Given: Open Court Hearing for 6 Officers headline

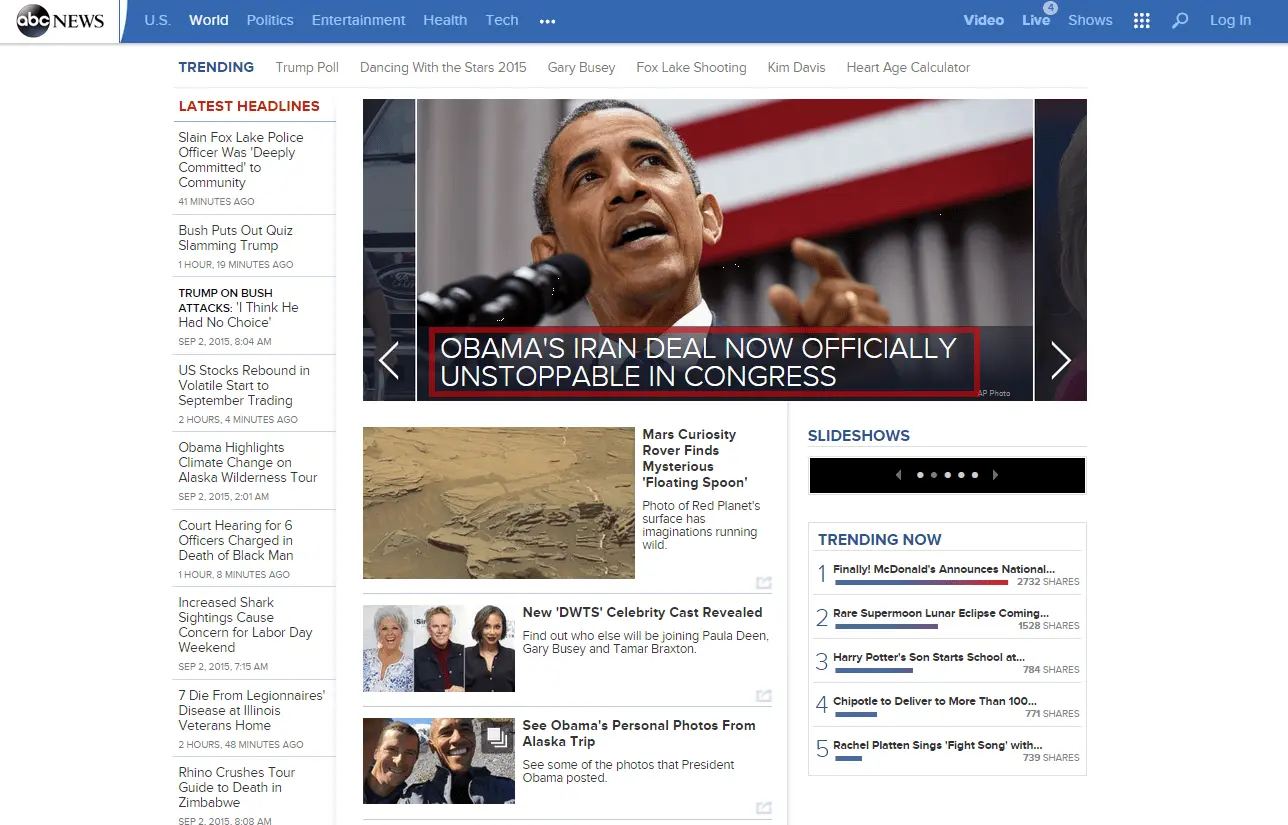Looking at the screenshot, I should coord(236,540).
